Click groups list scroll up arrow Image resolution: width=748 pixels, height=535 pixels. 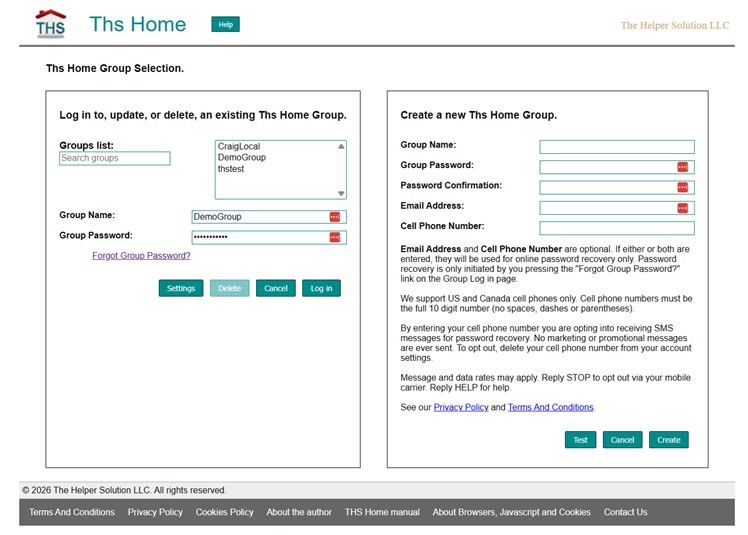point(341,147)
